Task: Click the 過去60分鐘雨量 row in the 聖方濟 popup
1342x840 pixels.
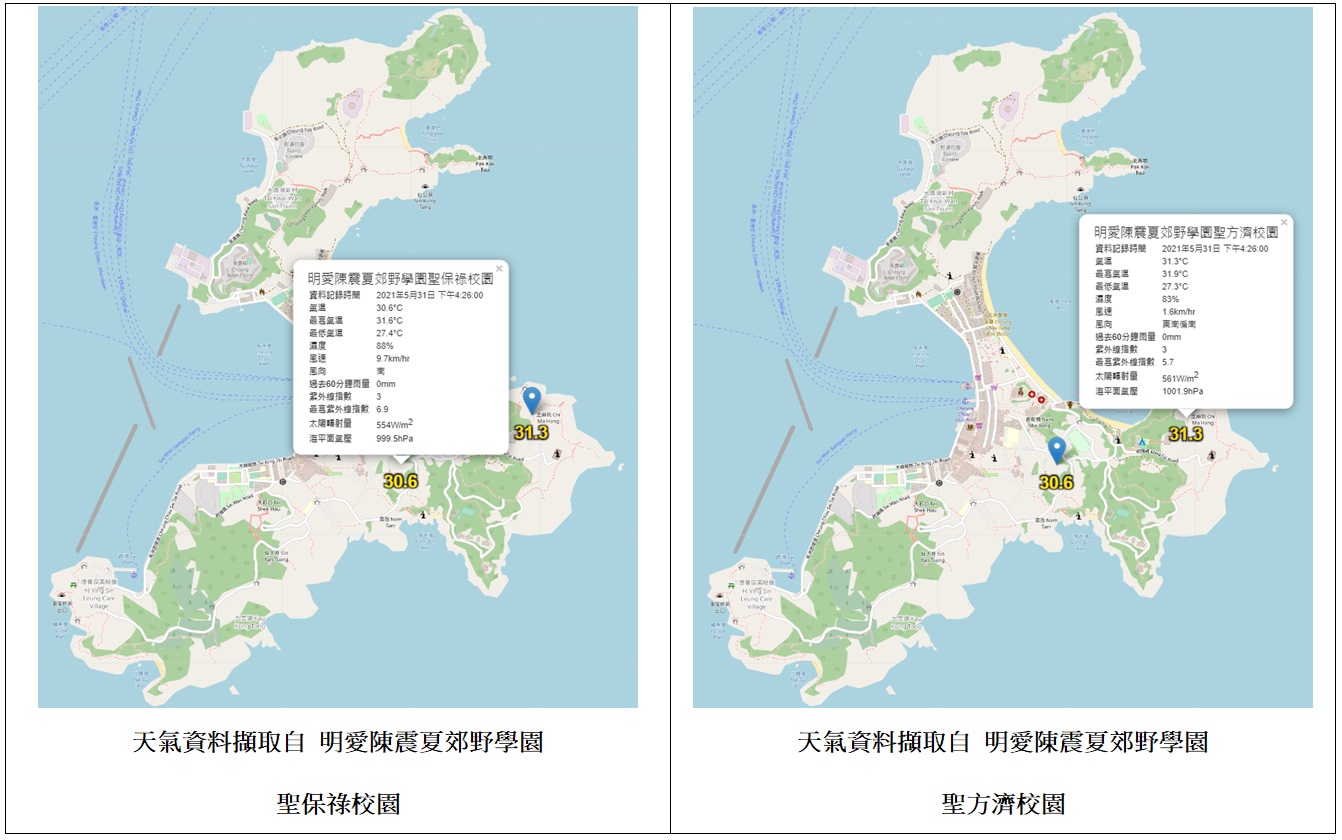Action: tap(1139, 337)
